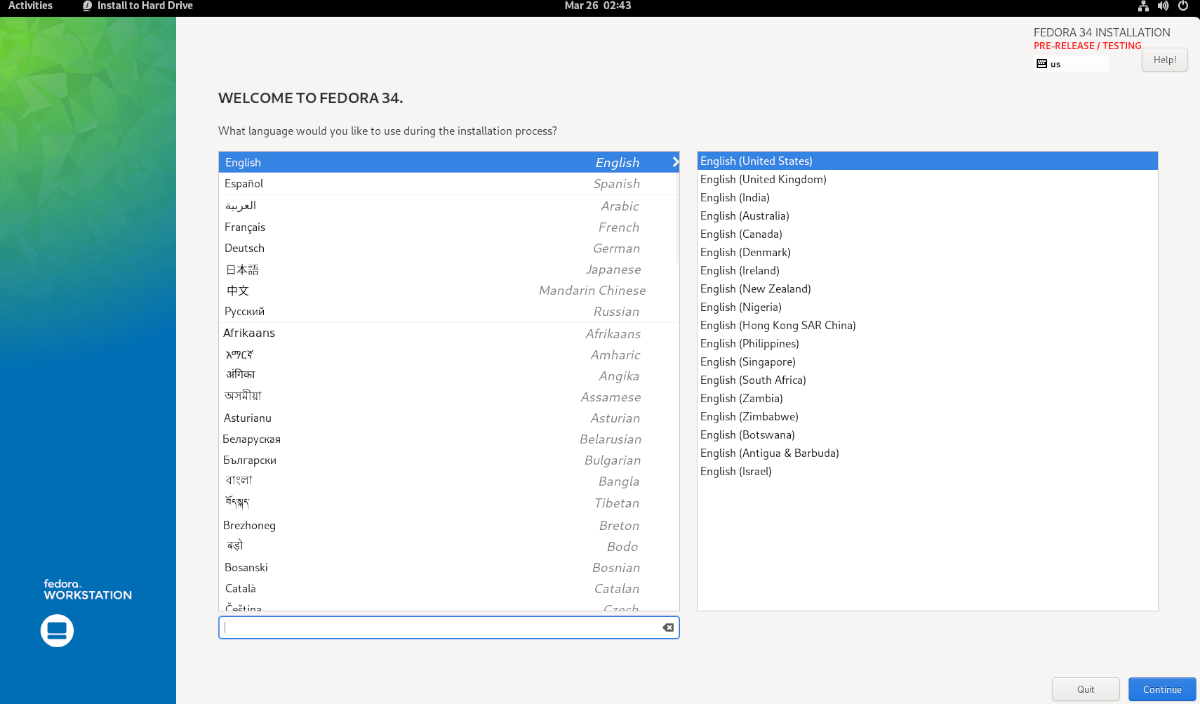The width and height of the screenshot is (1200, 704).
Task: Select English (Canada) locale
Action: [x=741, y=234]
